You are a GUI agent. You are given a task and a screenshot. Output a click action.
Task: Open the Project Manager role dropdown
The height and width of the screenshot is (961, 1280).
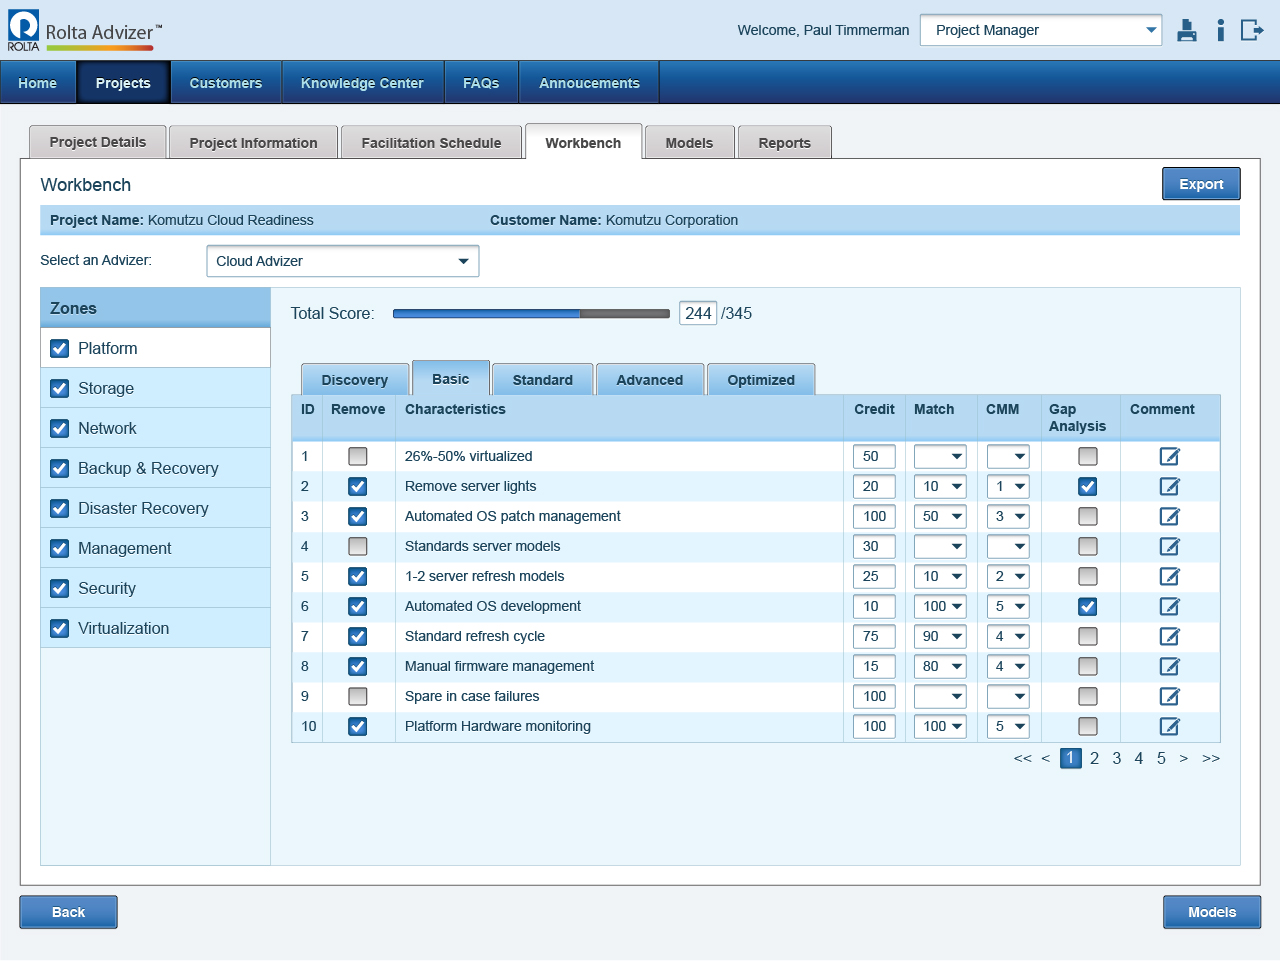1041,30
